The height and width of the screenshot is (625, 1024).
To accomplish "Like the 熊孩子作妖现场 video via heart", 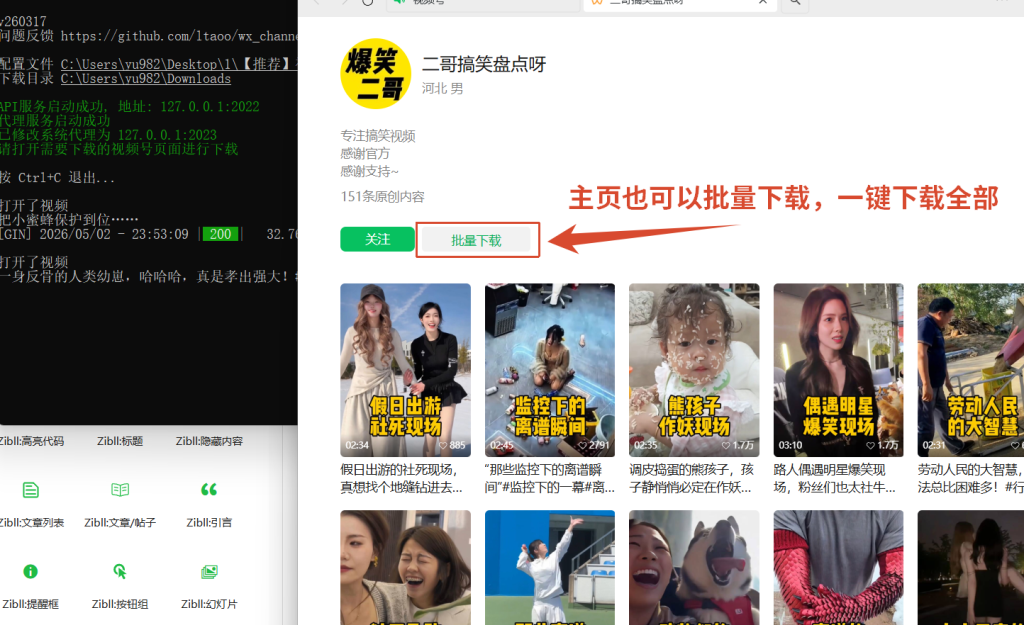I will 726,445.
